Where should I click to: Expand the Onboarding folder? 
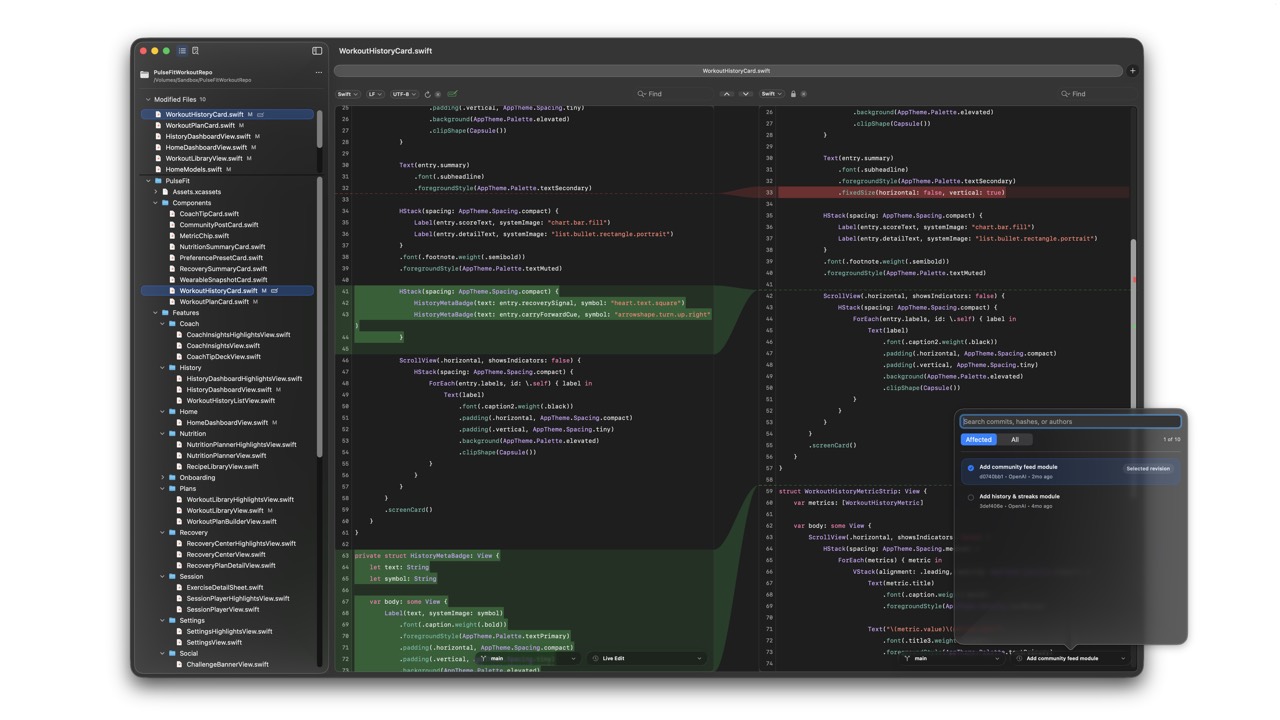point(163,478)
